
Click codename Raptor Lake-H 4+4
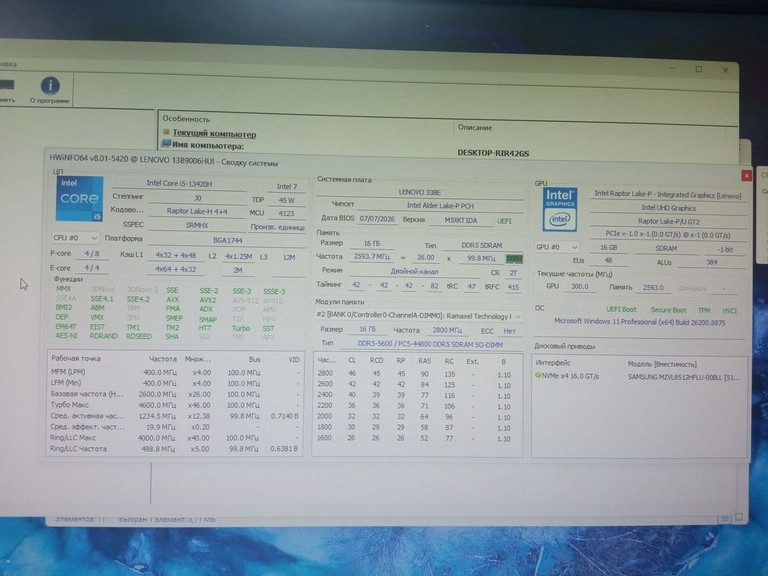(x=197, y=211)
